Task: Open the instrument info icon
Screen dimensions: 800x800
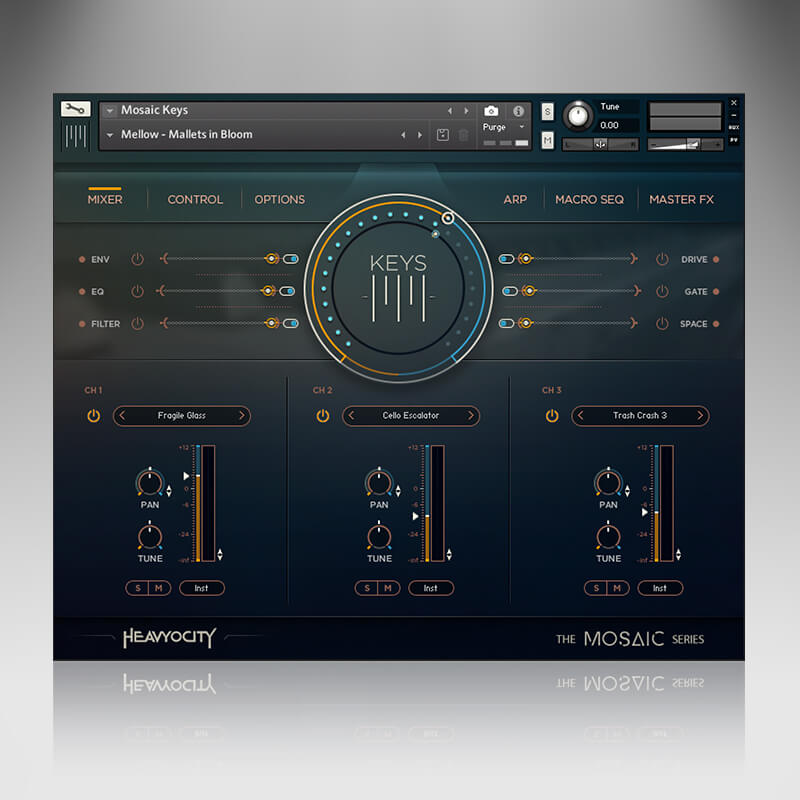Action: click(x=518, y=111)
